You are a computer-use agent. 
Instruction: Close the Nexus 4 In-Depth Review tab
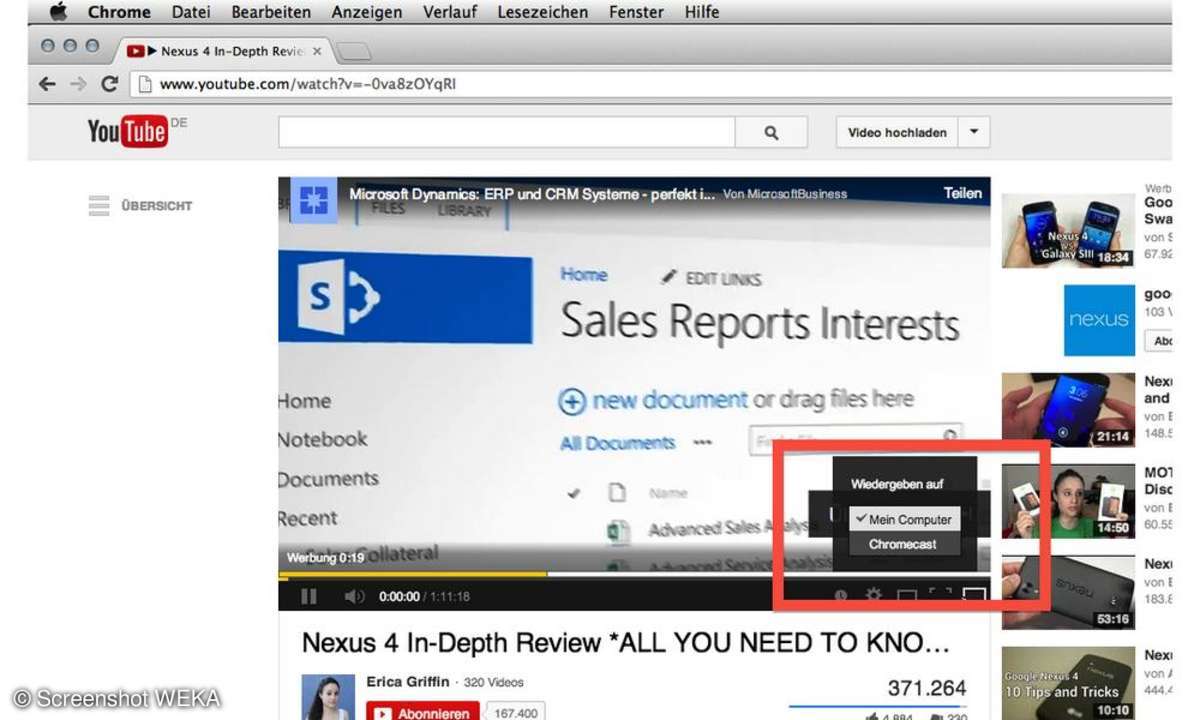click(317, 50)
